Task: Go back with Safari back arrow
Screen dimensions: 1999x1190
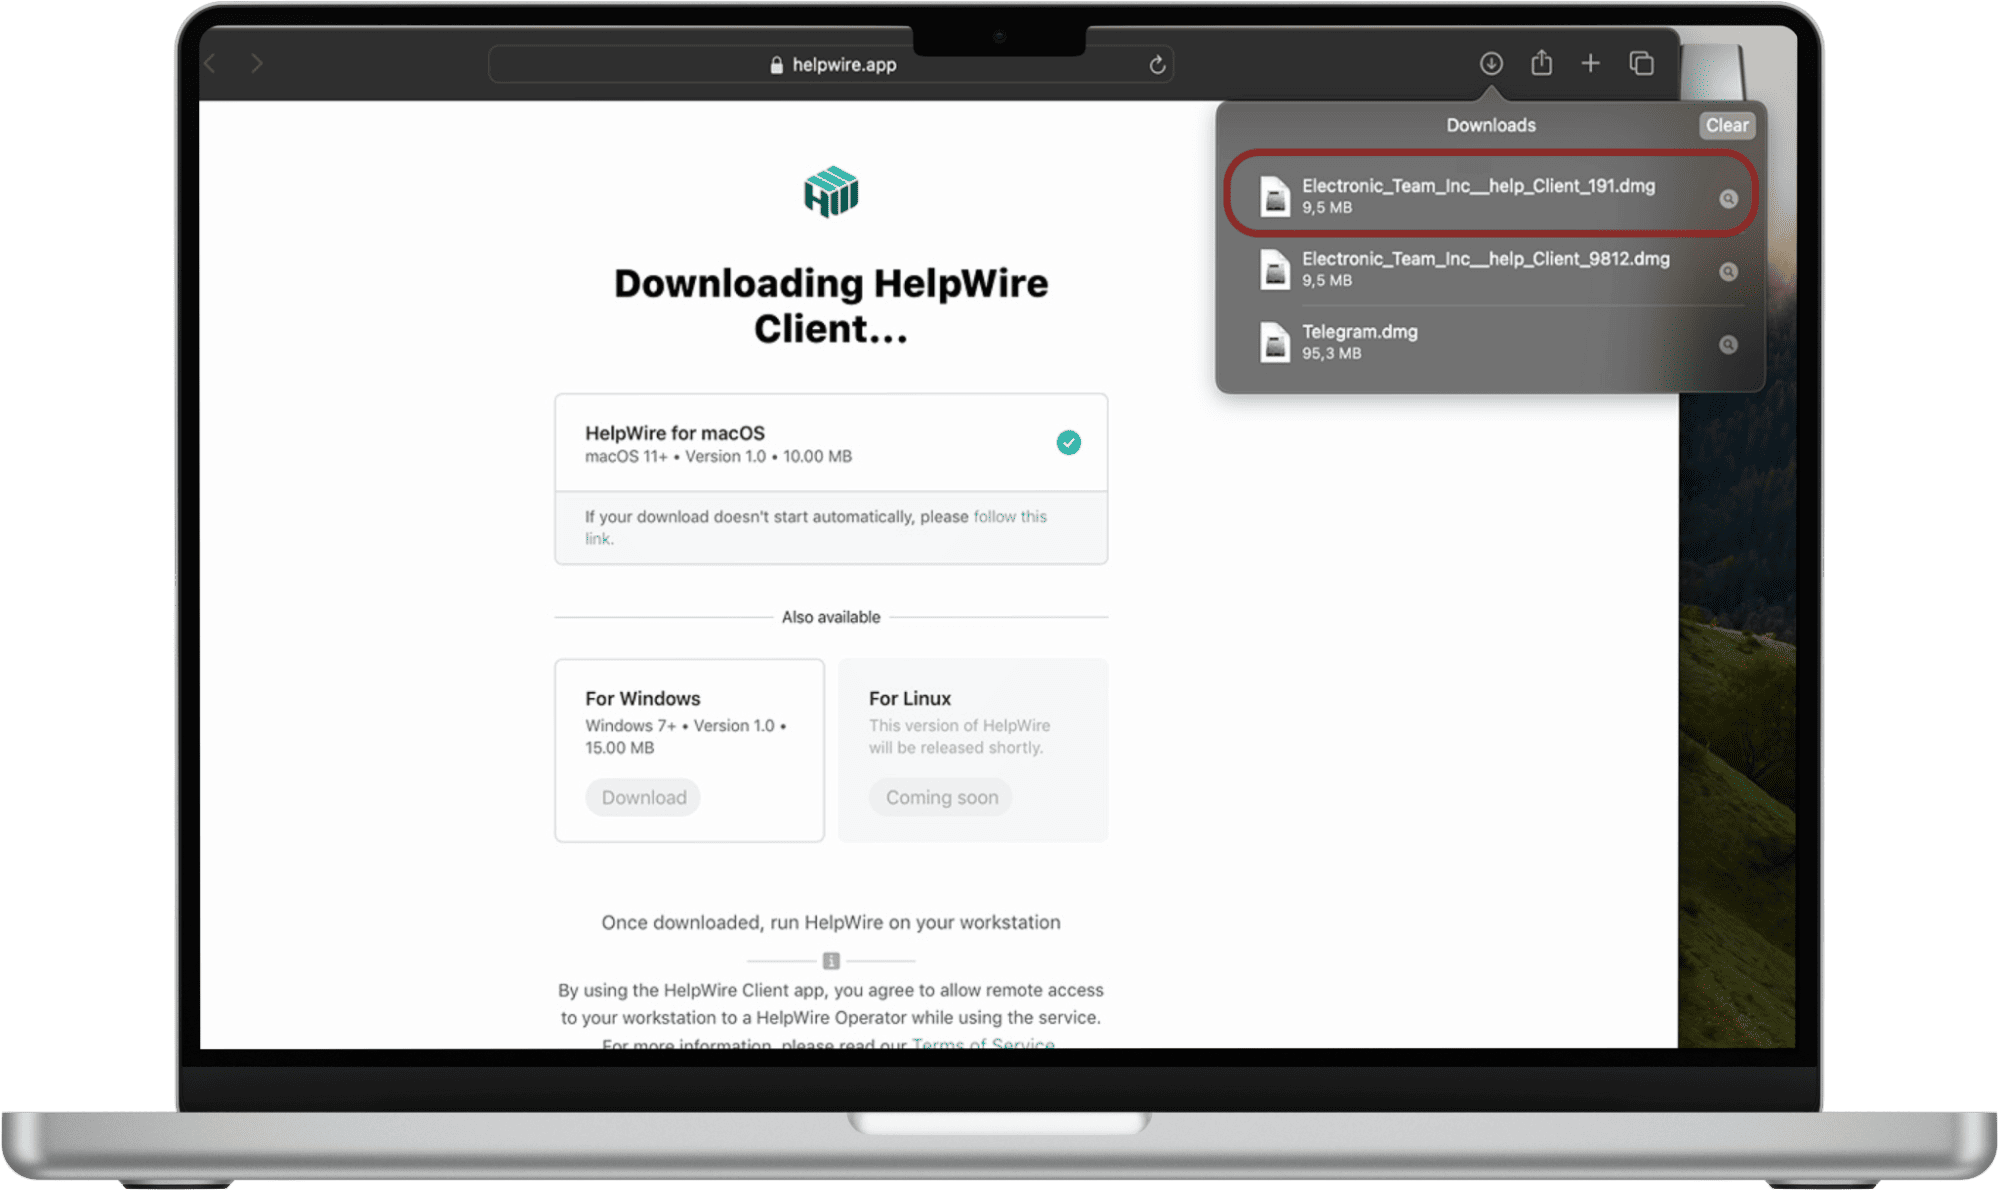Action: tap(210, 64)
